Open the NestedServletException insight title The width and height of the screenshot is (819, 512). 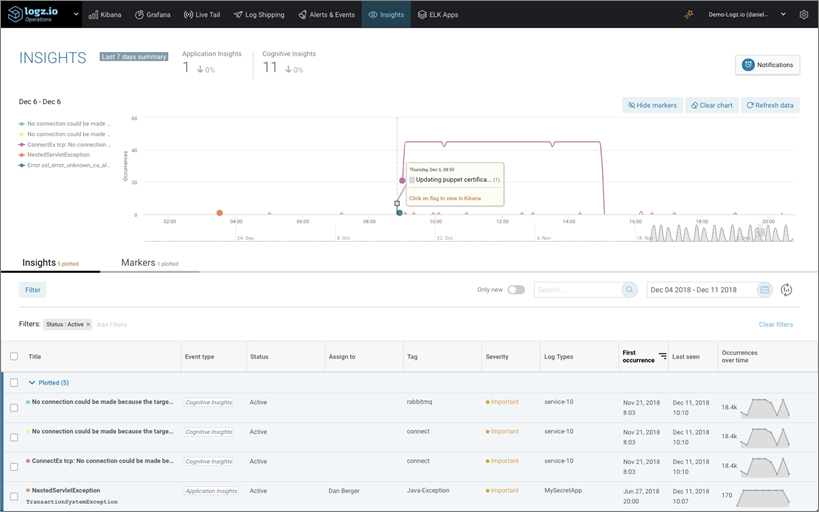66,491
